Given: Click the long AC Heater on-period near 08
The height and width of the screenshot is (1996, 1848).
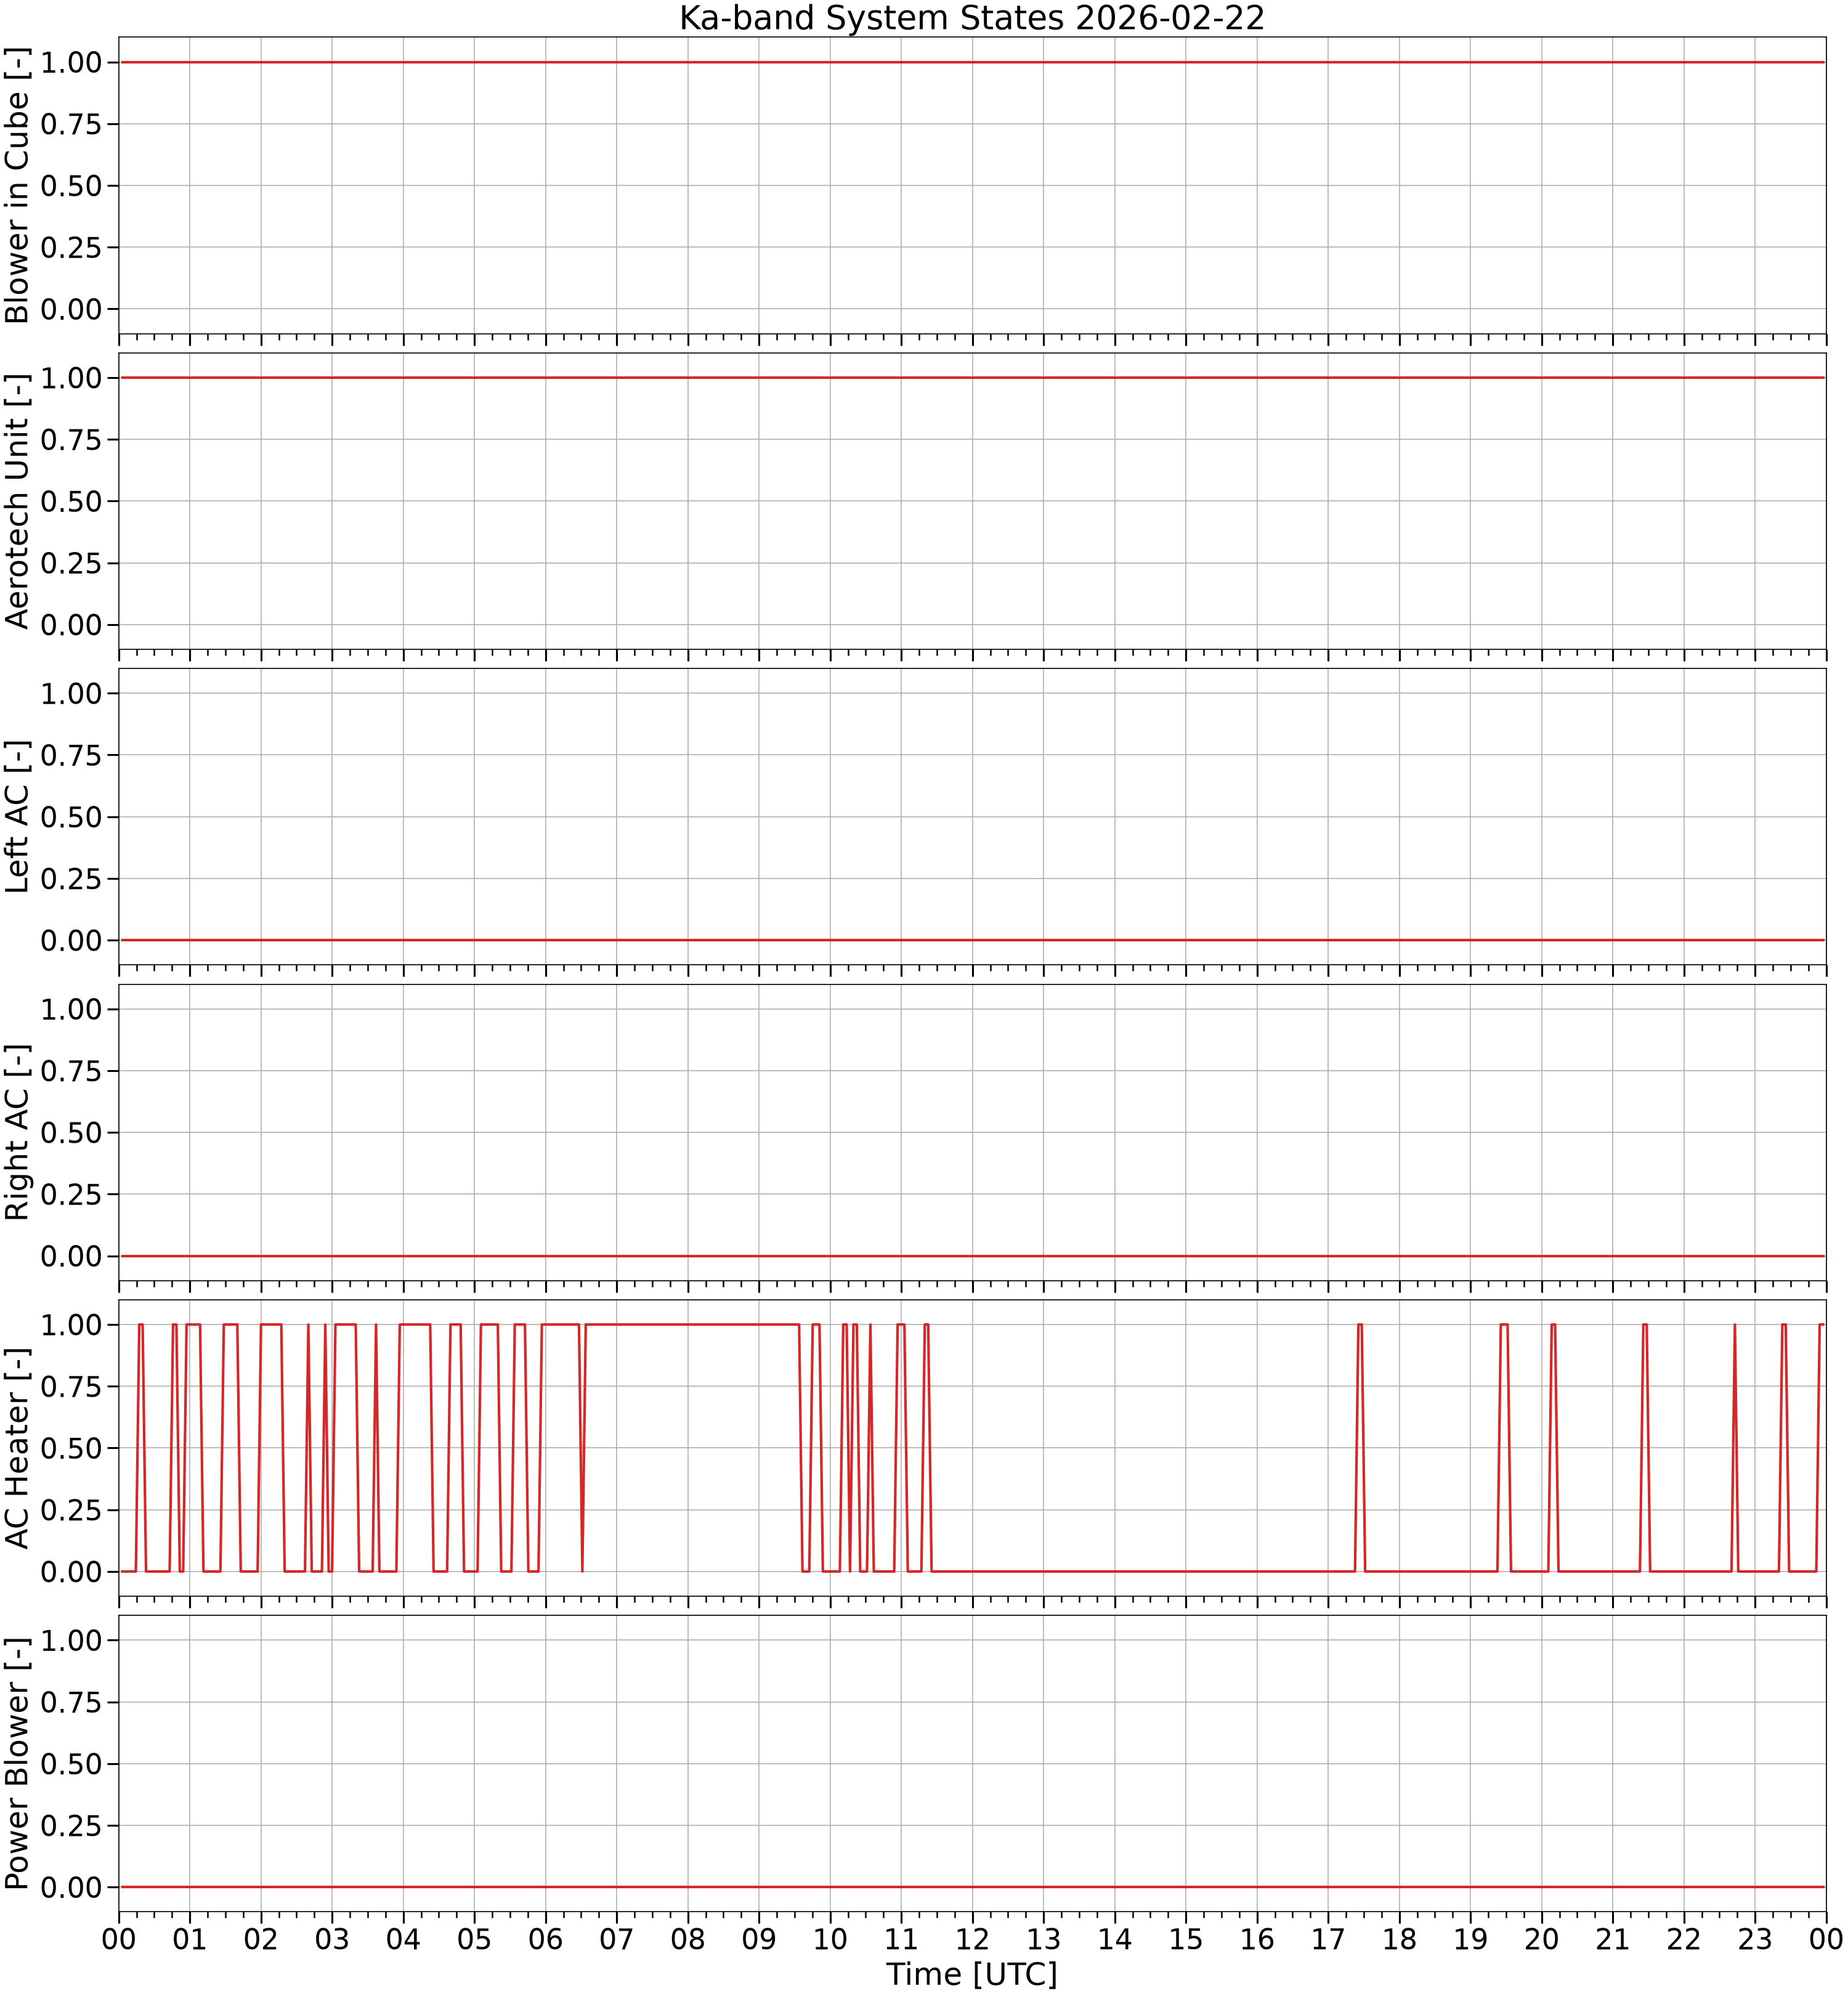Looking at the screenshot, I should [x=692, y=1324].
